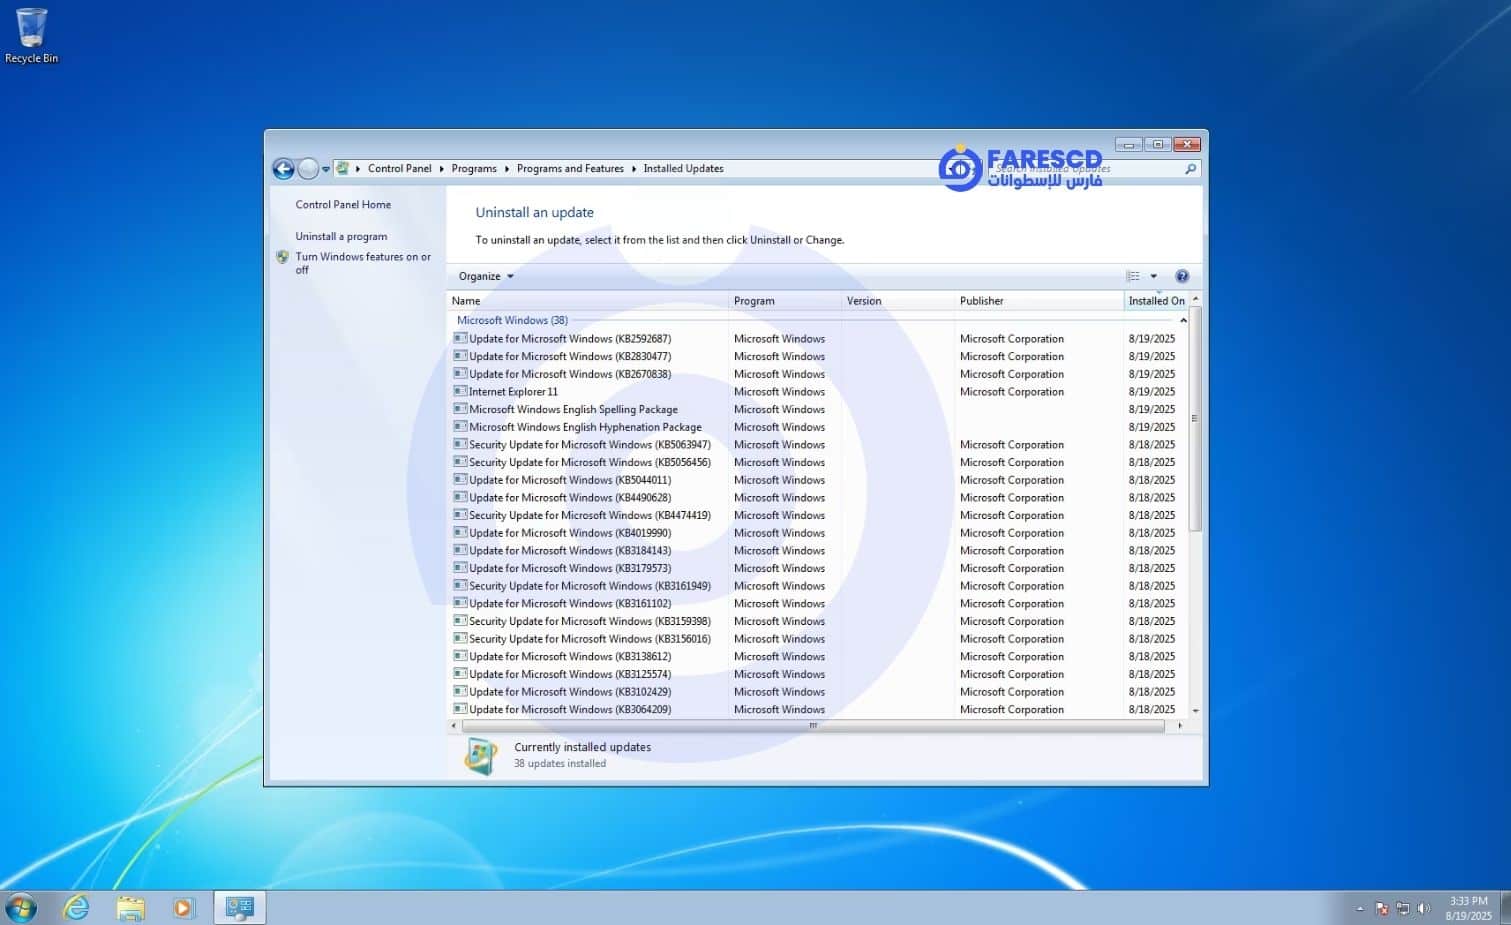Image resolution: width=1511 pixels, height=925 pixels.
Task: Click the search magnifier icon
Action: [1190, 169]
